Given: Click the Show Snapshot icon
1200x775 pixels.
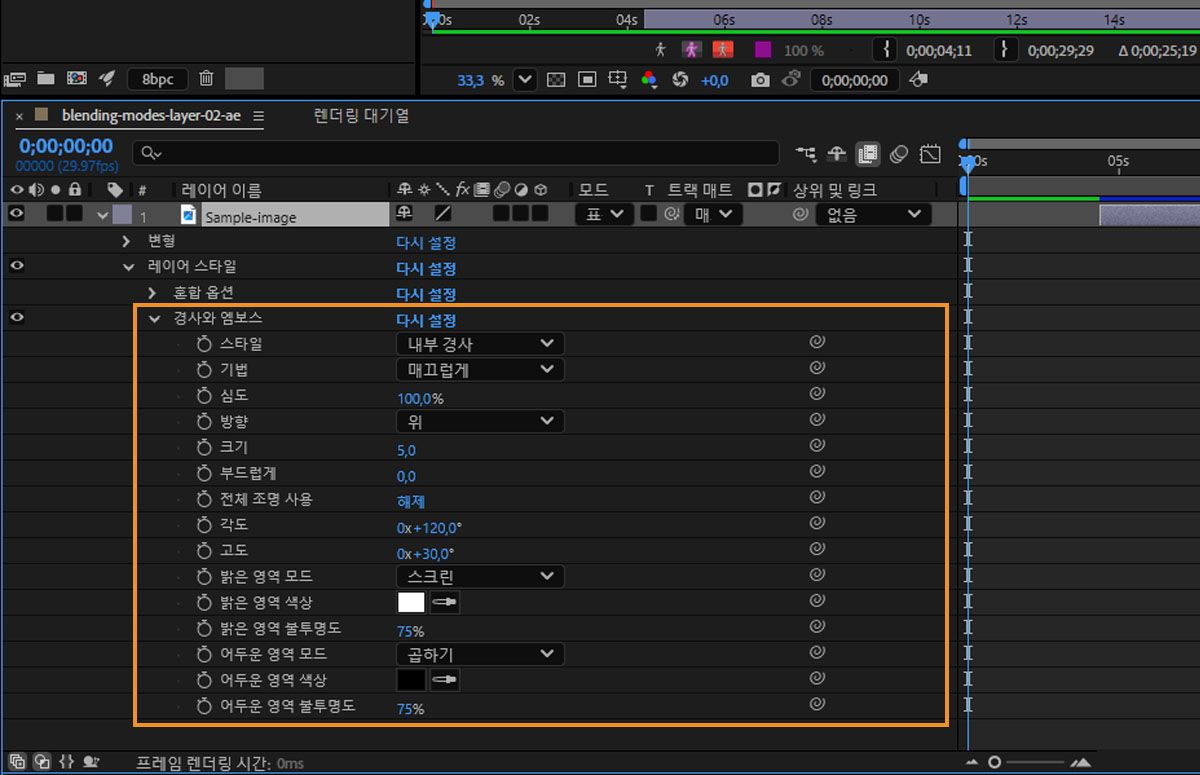Looking at the screenshot, I should 791,79.
